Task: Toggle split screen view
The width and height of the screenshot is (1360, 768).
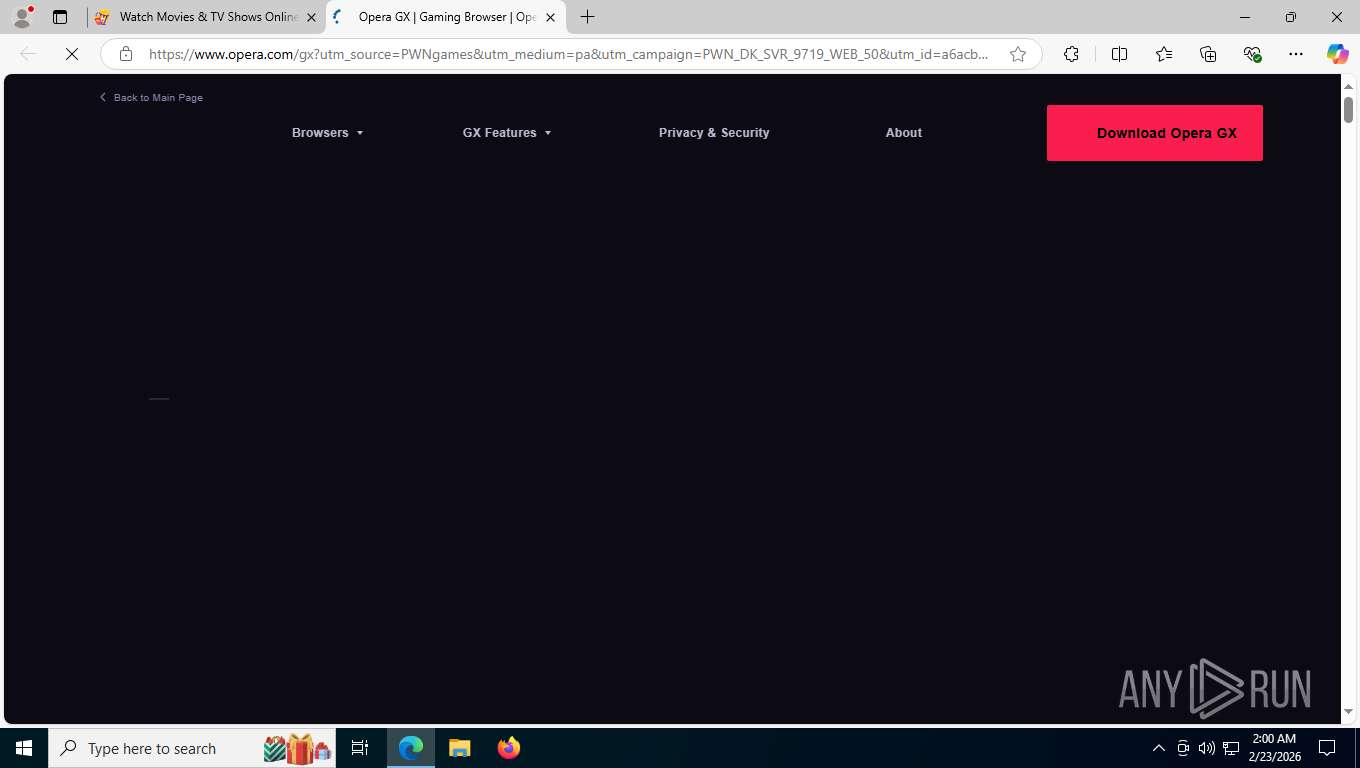Action: (x=1119, y=54)
